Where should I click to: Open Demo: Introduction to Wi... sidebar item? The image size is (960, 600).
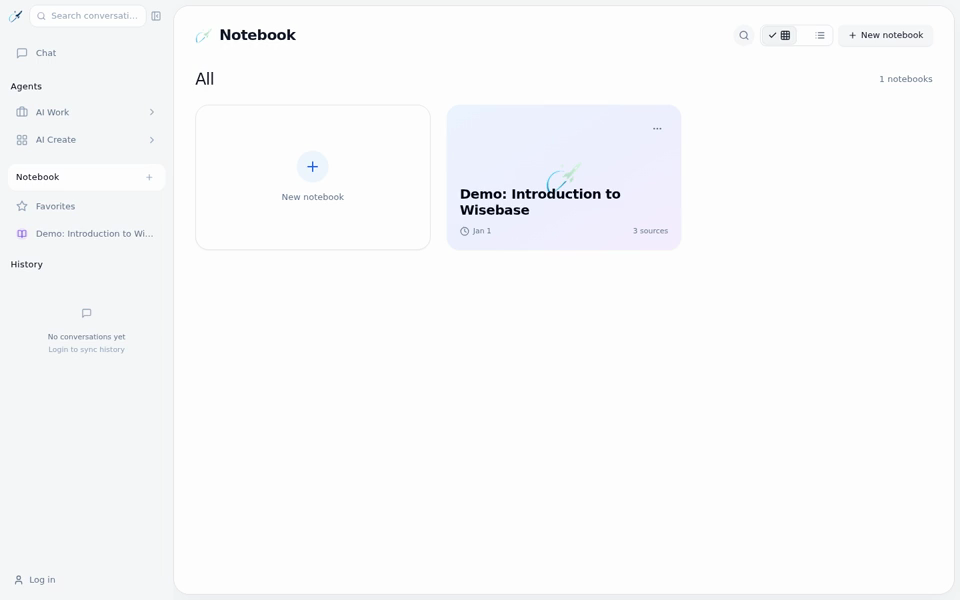pos(86,233)
